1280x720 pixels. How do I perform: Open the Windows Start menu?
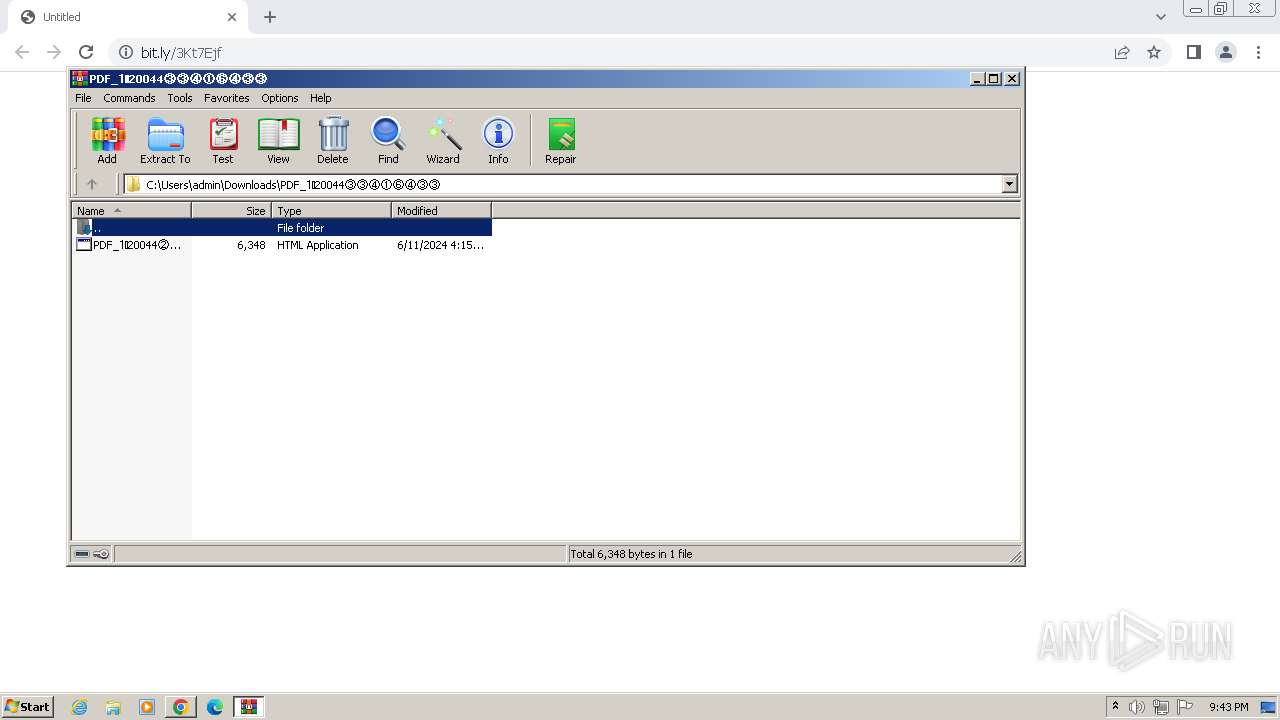coord(27,706)
